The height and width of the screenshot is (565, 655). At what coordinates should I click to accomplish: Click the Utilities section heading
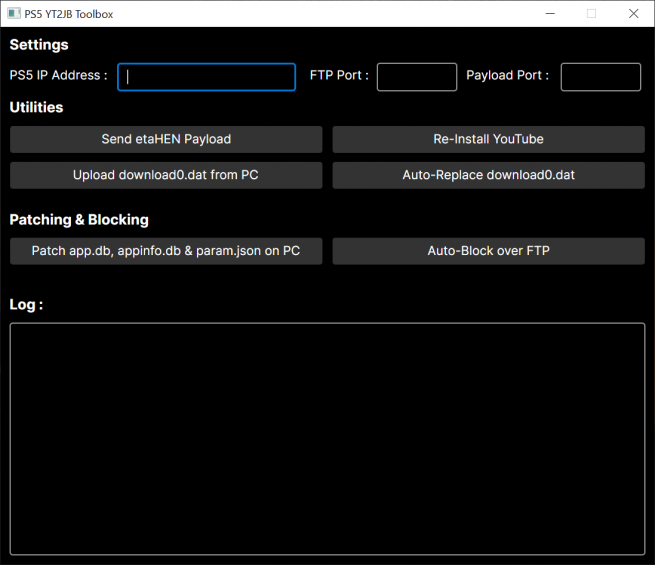(36, 107)
